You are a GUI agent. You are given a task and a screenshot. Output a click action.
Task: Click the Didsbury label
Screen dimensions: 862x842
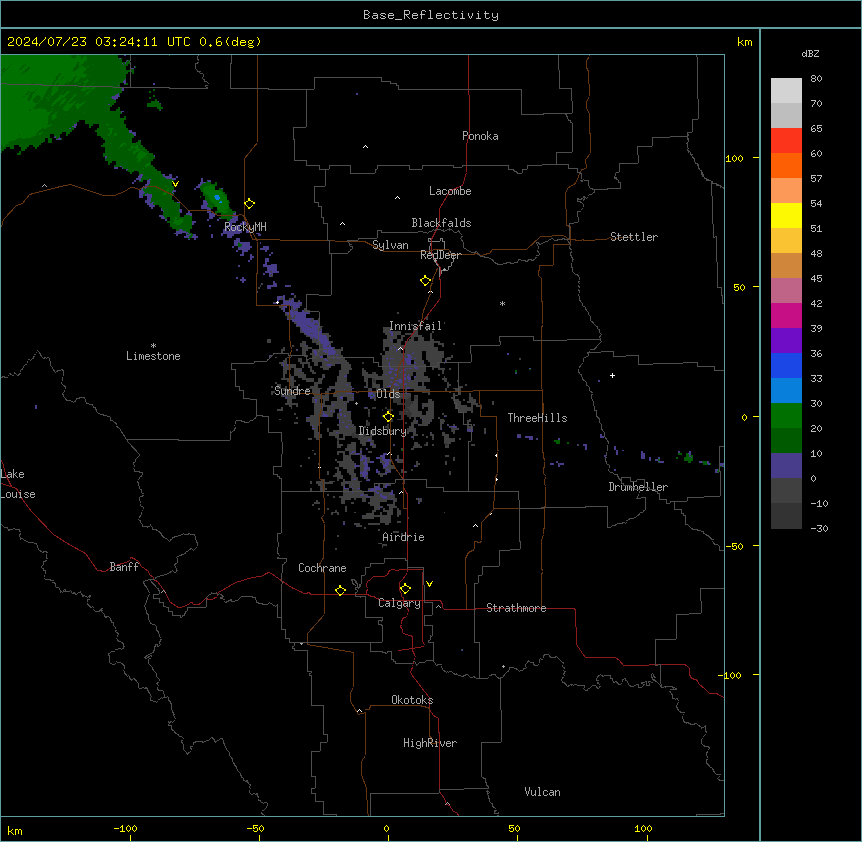tap(383, 431)
